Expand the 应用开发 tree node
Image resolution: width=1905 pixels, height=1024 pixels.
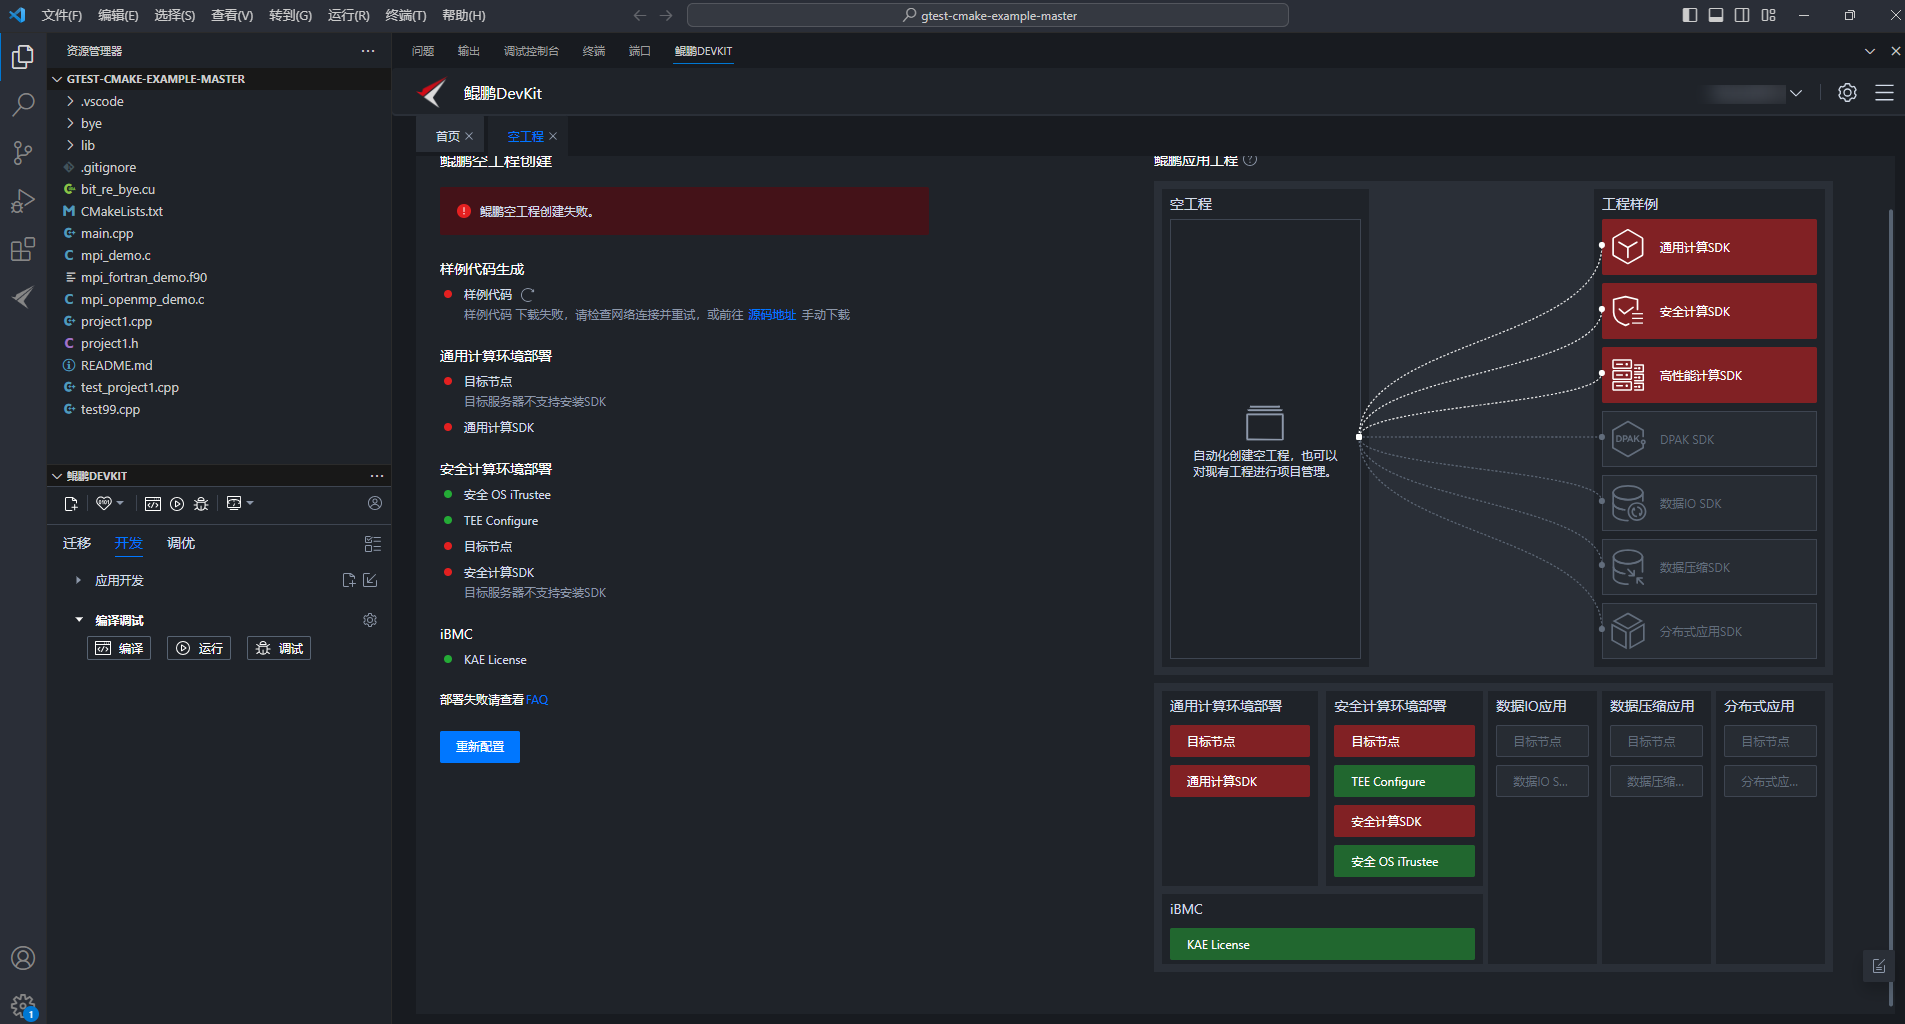click(x=78, y=580)
